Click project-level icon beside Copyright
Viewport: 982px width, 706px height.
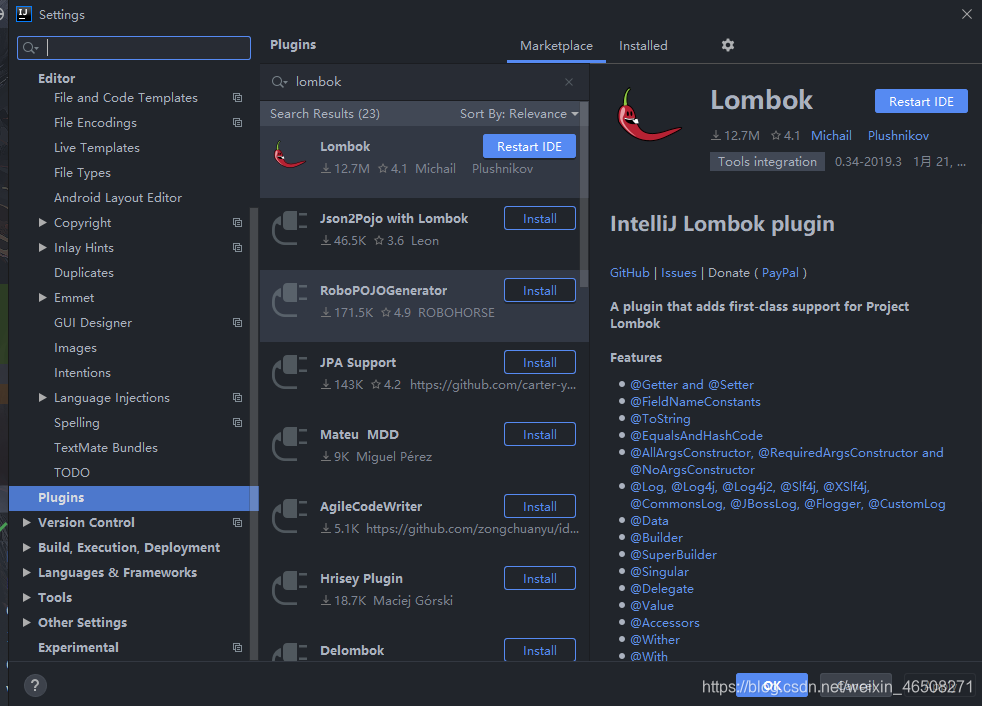[x=237, y=223]
